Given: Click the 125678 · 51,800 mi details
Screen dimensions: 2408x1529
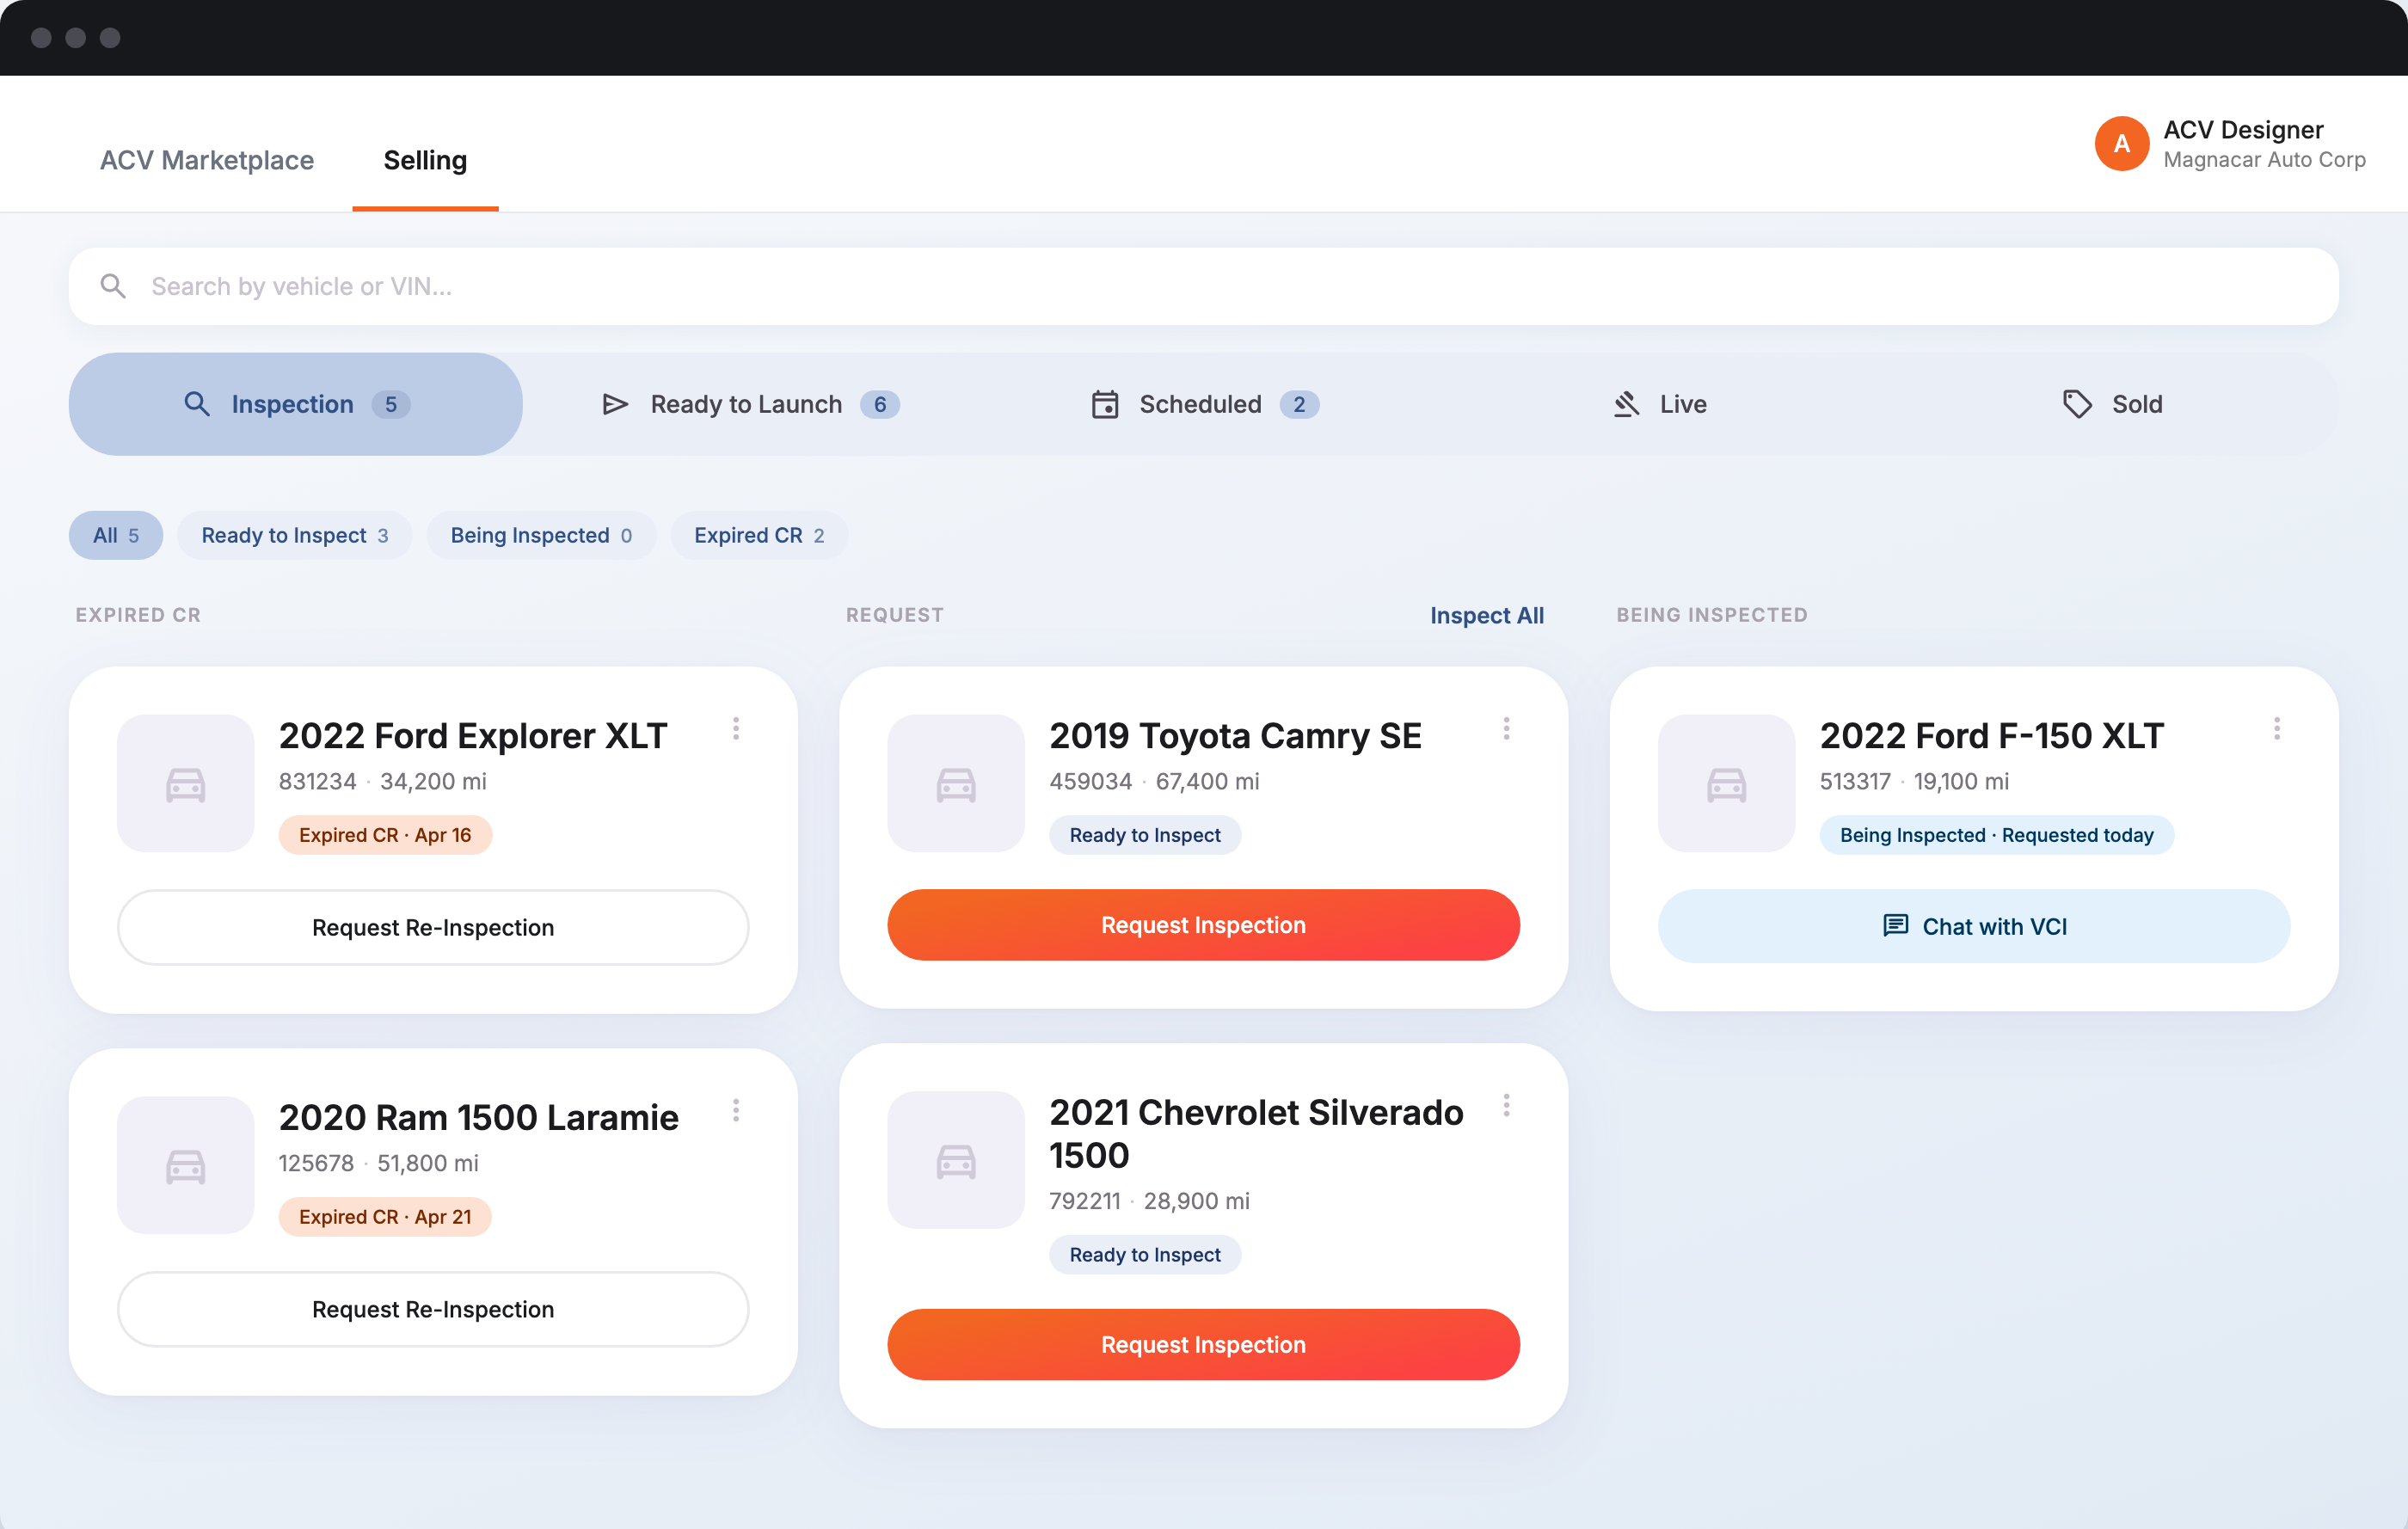Looking at the screenshot, I should click(379, 1163).
